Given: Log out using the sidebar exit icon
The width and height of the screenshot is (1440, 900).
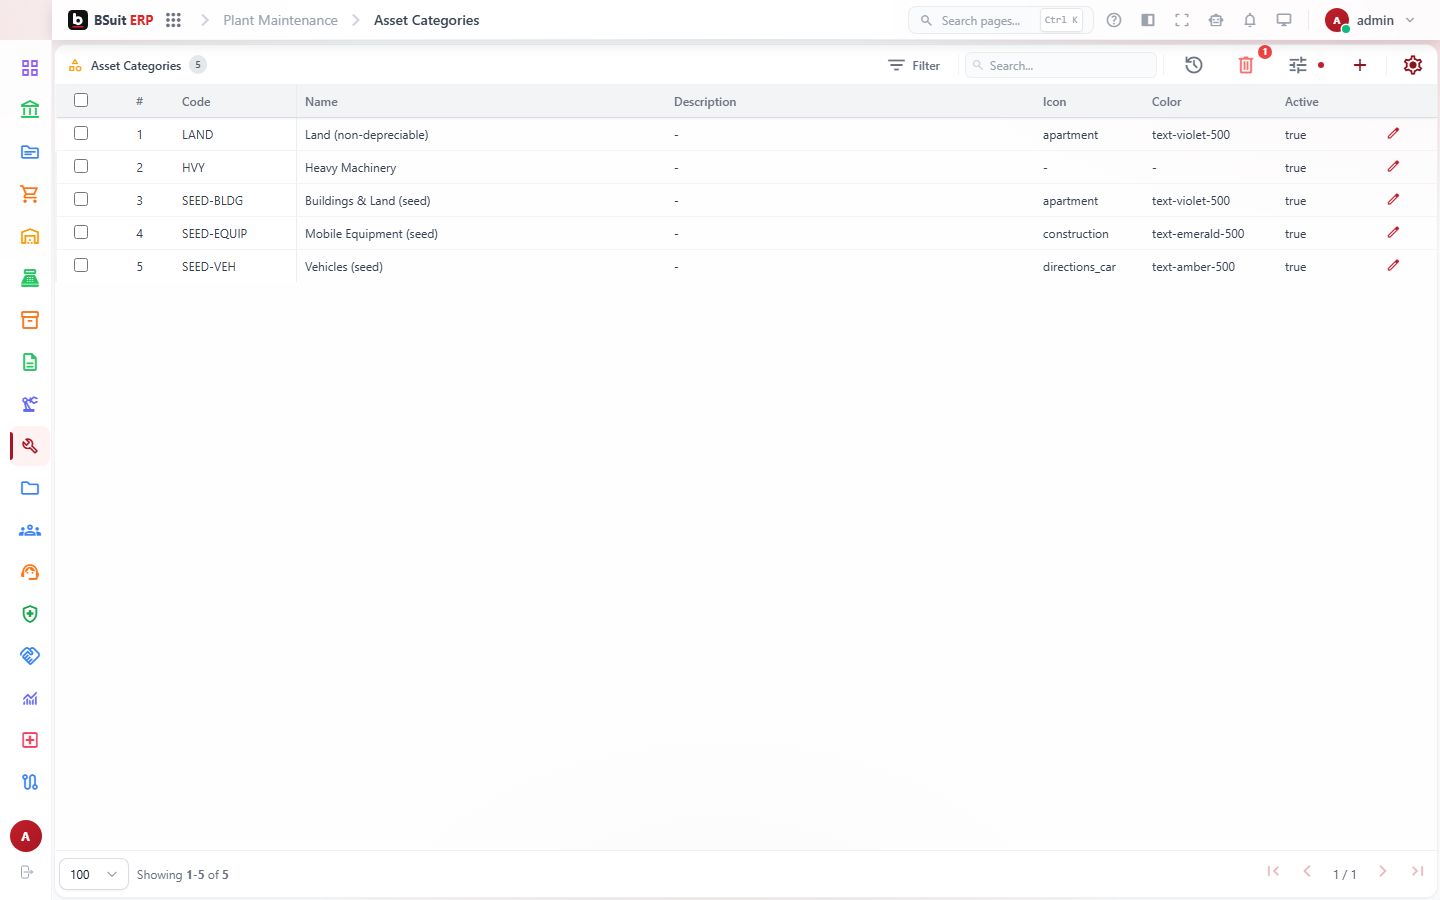Looking at the screenshot, I should [27, 872].
